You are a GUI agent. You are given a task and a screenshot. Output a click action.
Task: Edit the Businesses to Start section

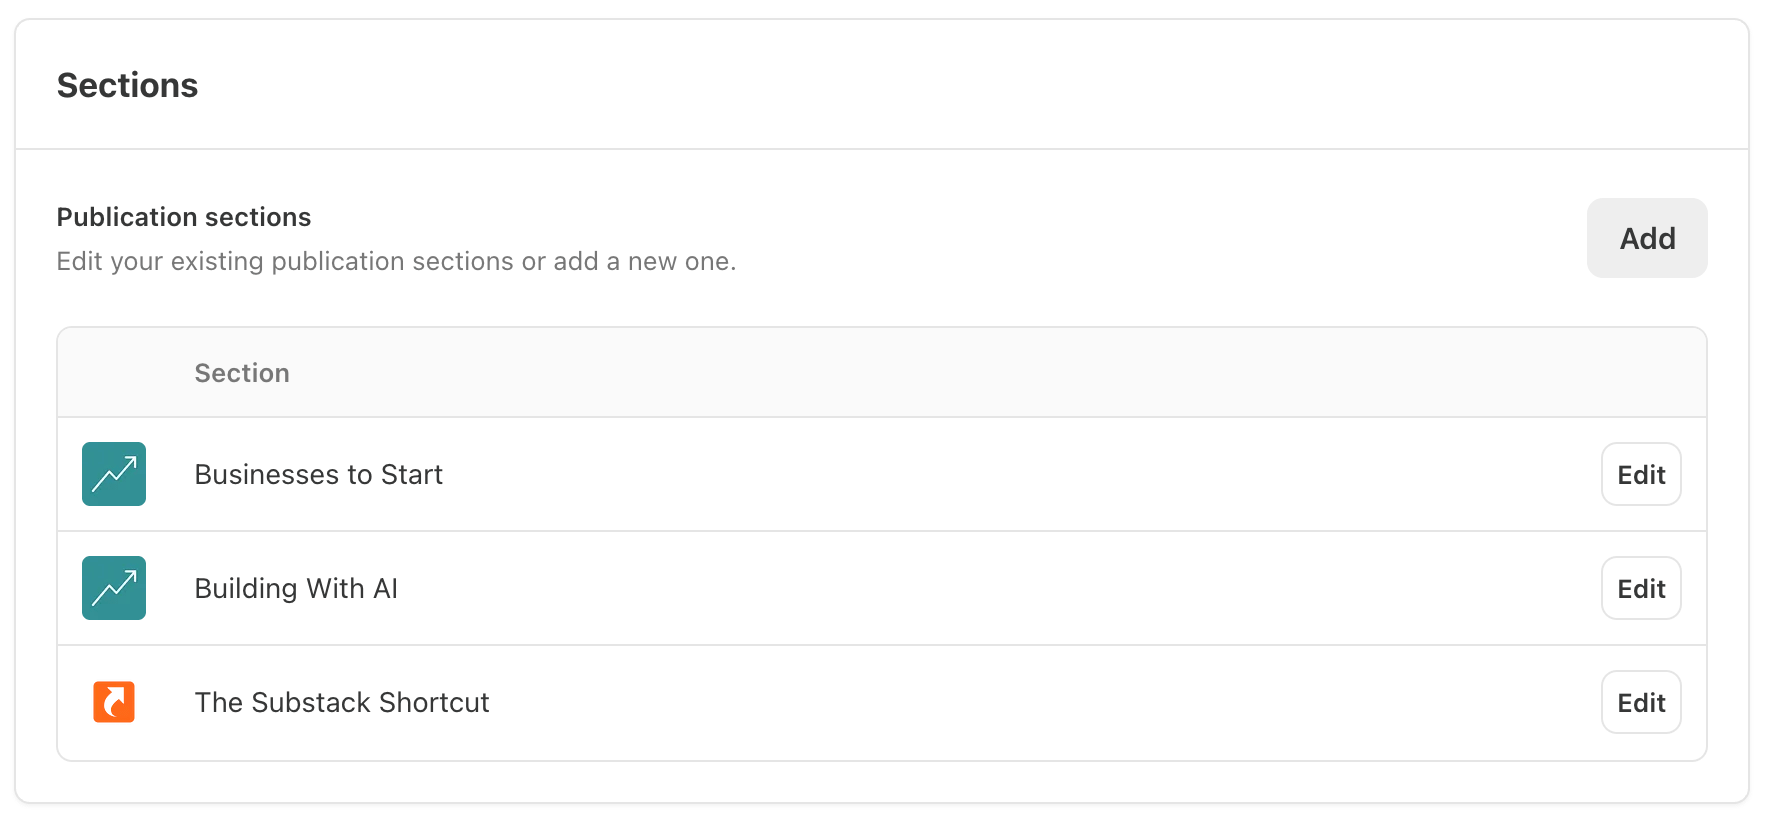1641,474
